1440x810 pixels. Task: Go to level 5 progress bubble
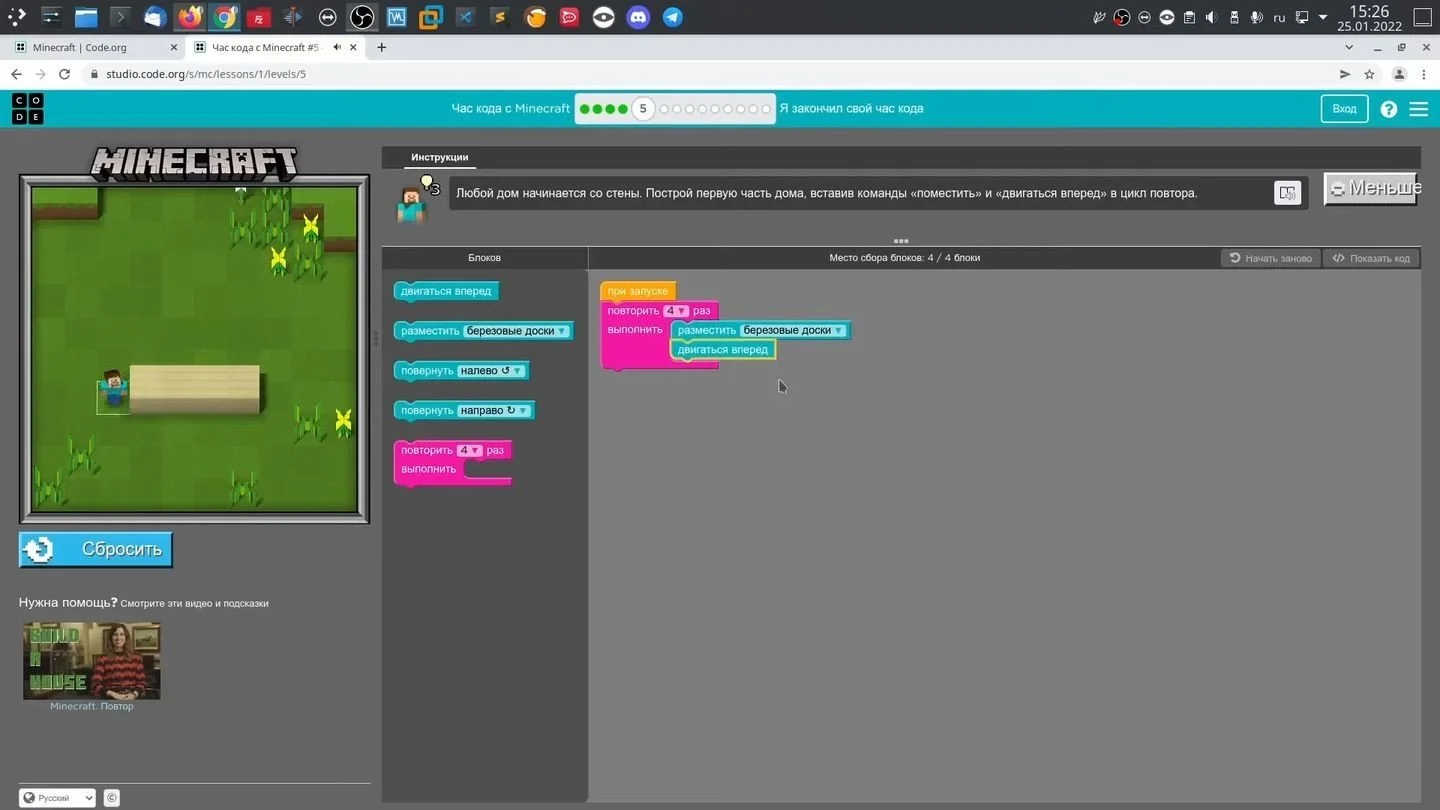[x=643, y=109]
